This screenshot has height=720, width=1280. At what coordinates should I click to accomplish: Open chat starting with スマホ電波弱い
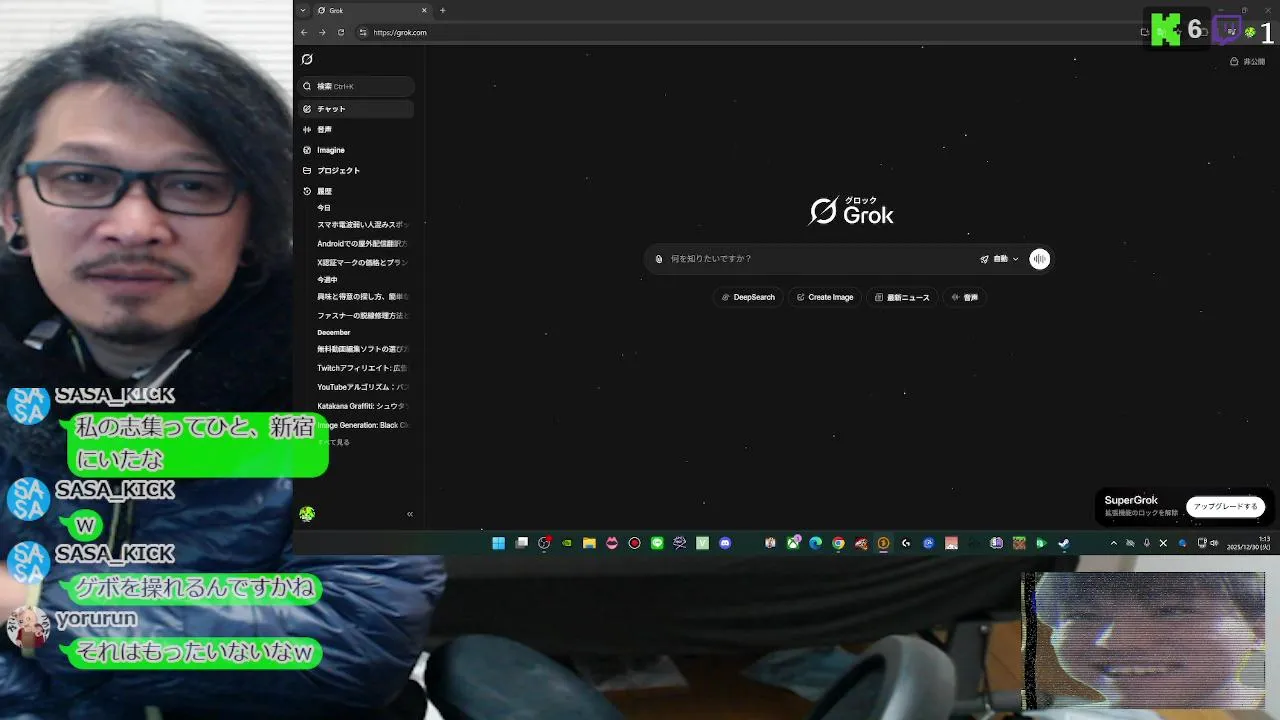pyautogui.click(x=362, y=225)
